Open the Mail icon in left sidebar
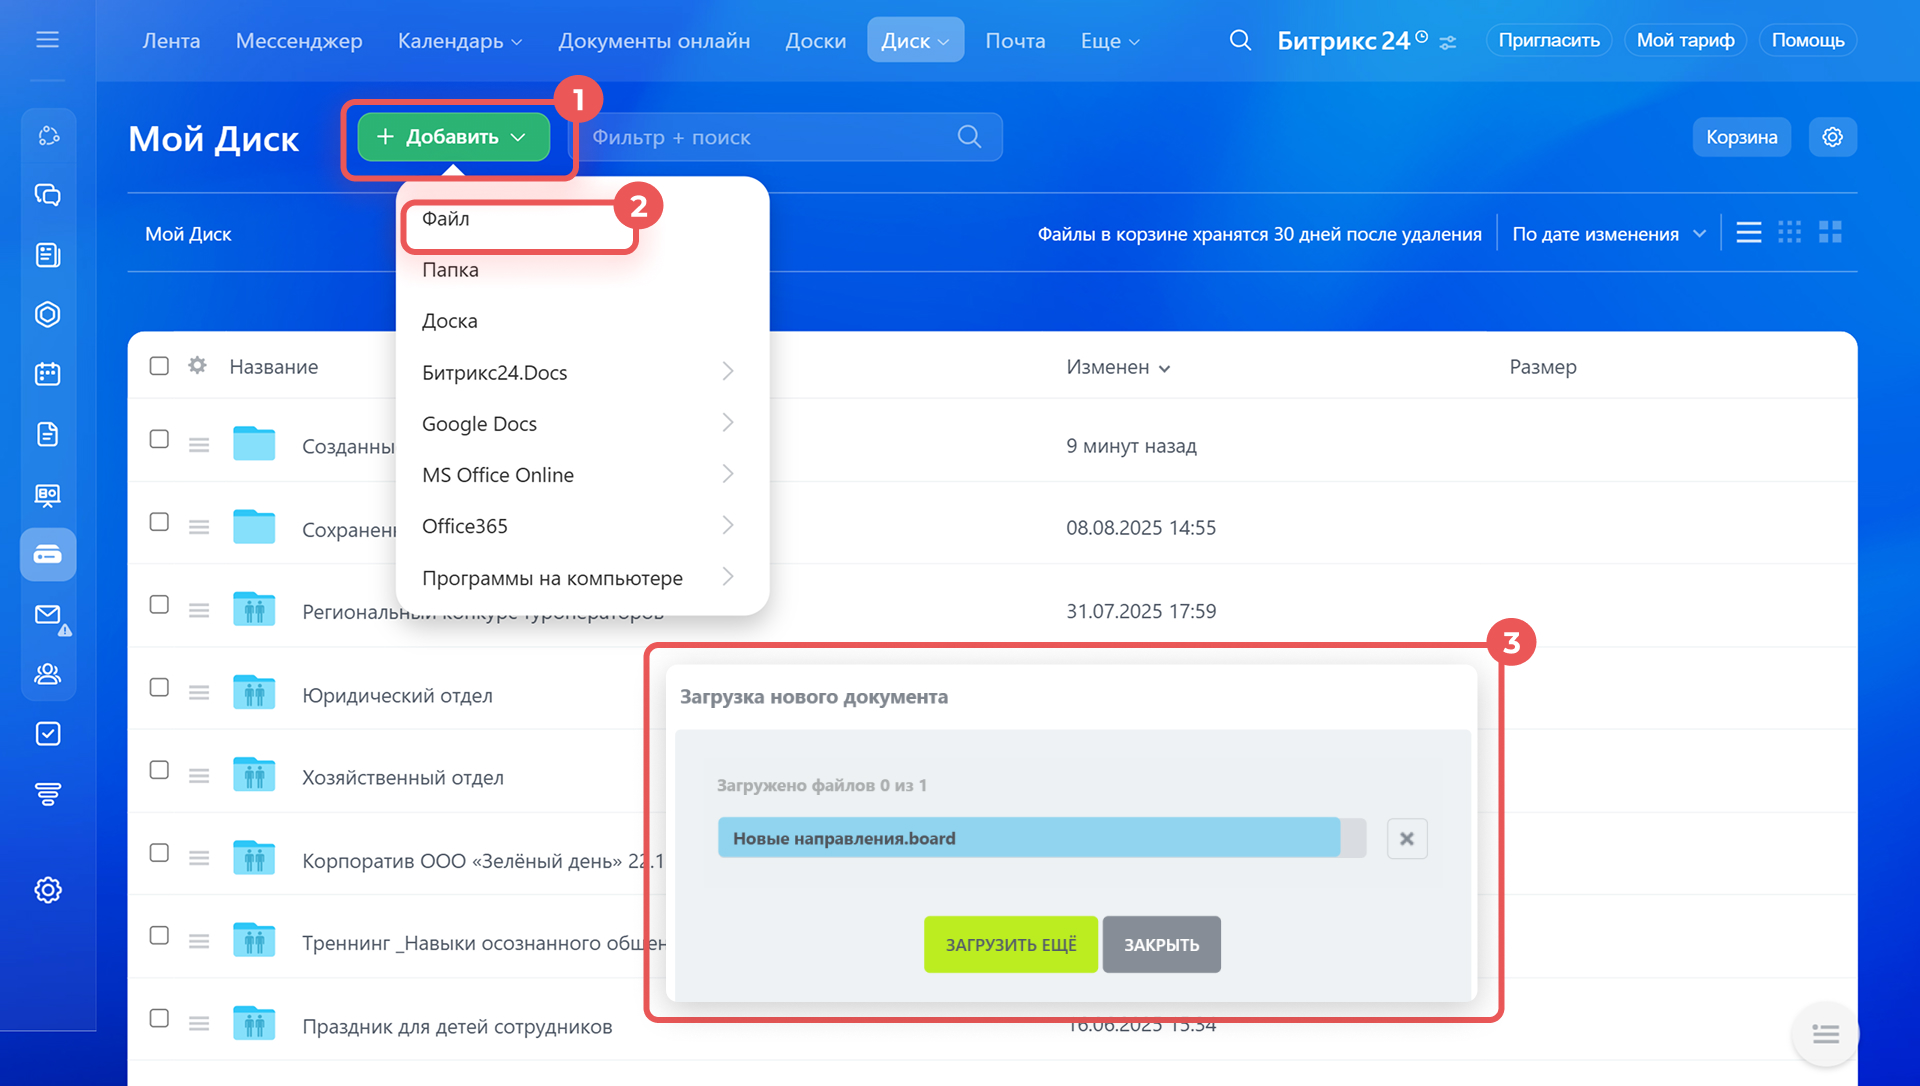Screen dimensions: 1920x1086 (x=47, y=615)
